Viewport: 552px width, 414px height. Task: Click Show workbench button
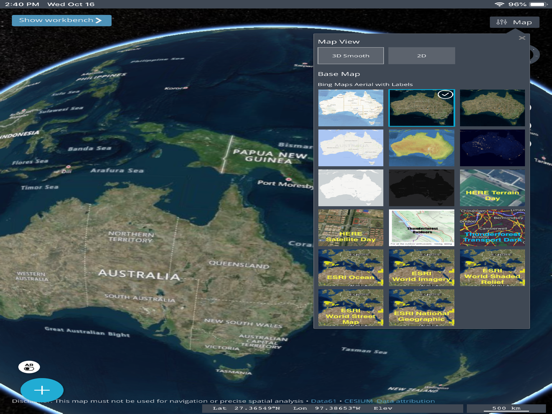pyautogui.click(x=62, y=20)
